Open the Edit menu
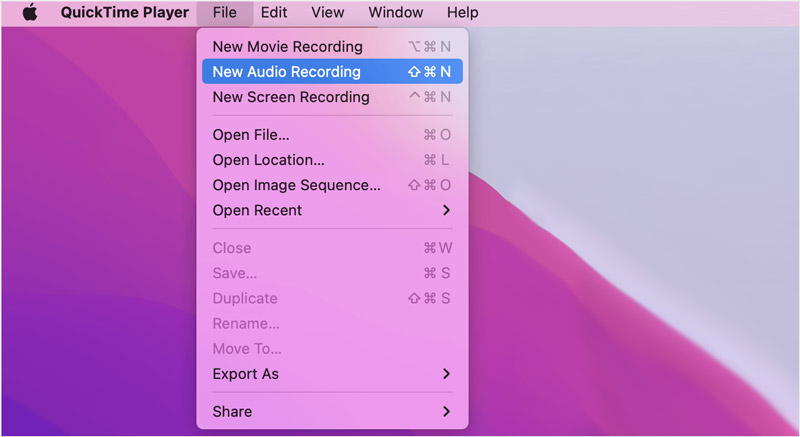This screenshot has height=437, width=800. pyautogui.click(x=274, y=12)
